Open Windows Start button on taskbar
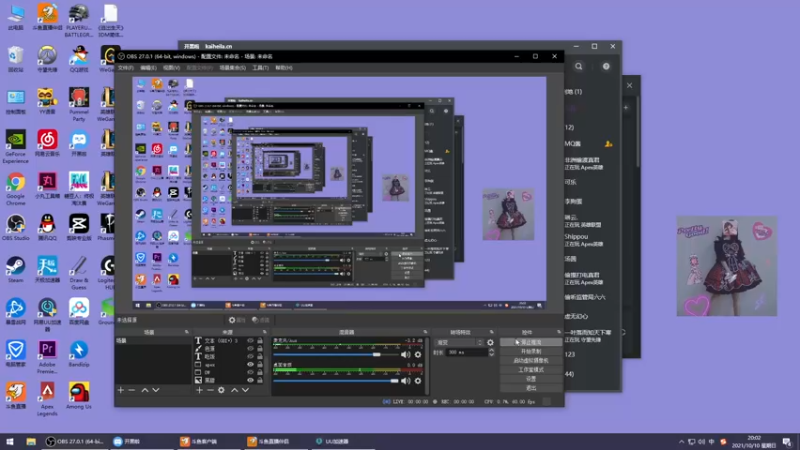Viewport: 800px width, 450px height. pyautogui.click(x=10, y=441)
